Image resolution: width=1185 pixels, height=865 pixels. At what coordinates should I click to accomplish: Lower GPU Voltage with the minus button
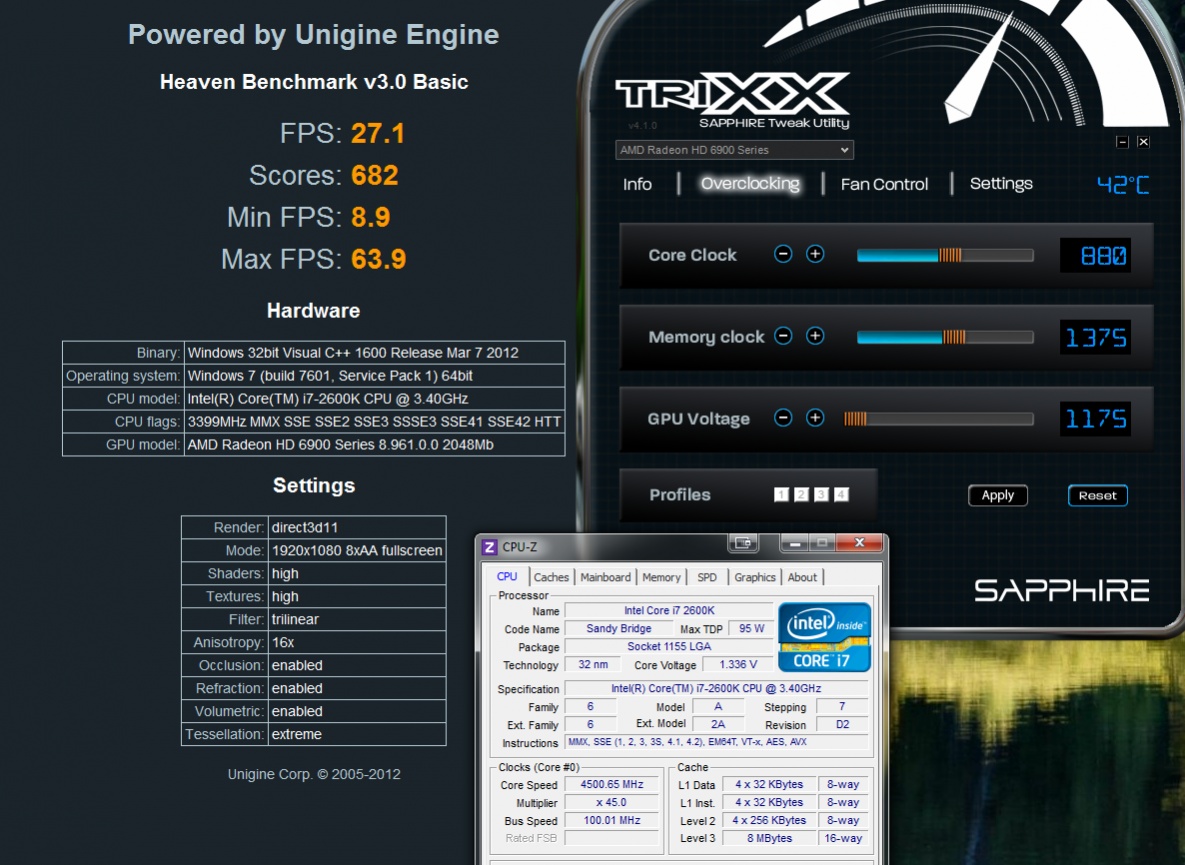(x=783, y=418)
